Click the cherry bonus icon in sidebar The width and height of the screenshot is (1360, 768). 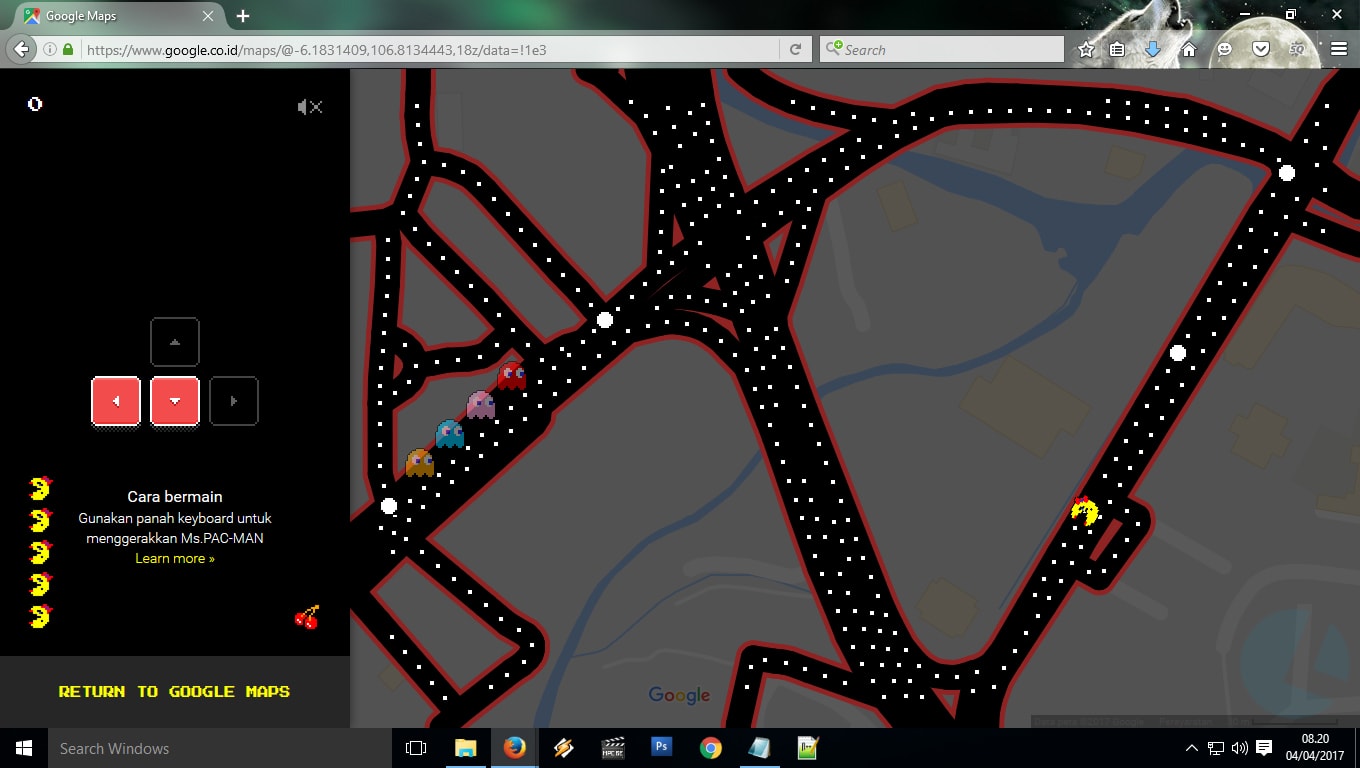(307, 617)
